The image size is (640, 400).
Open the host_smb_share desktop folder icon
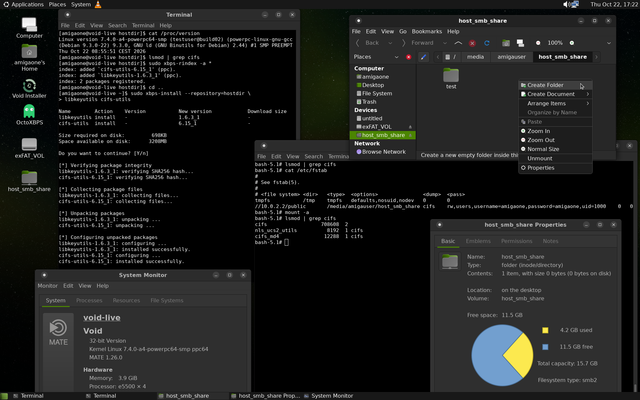(29, 177)
